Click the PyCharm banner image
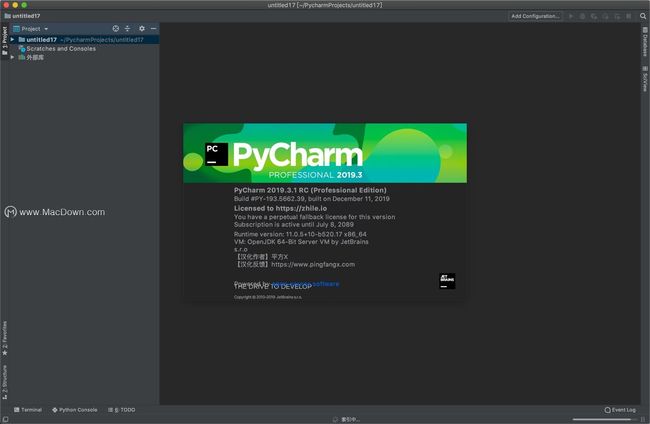650x424 pixels. click(x=325, y=153)
